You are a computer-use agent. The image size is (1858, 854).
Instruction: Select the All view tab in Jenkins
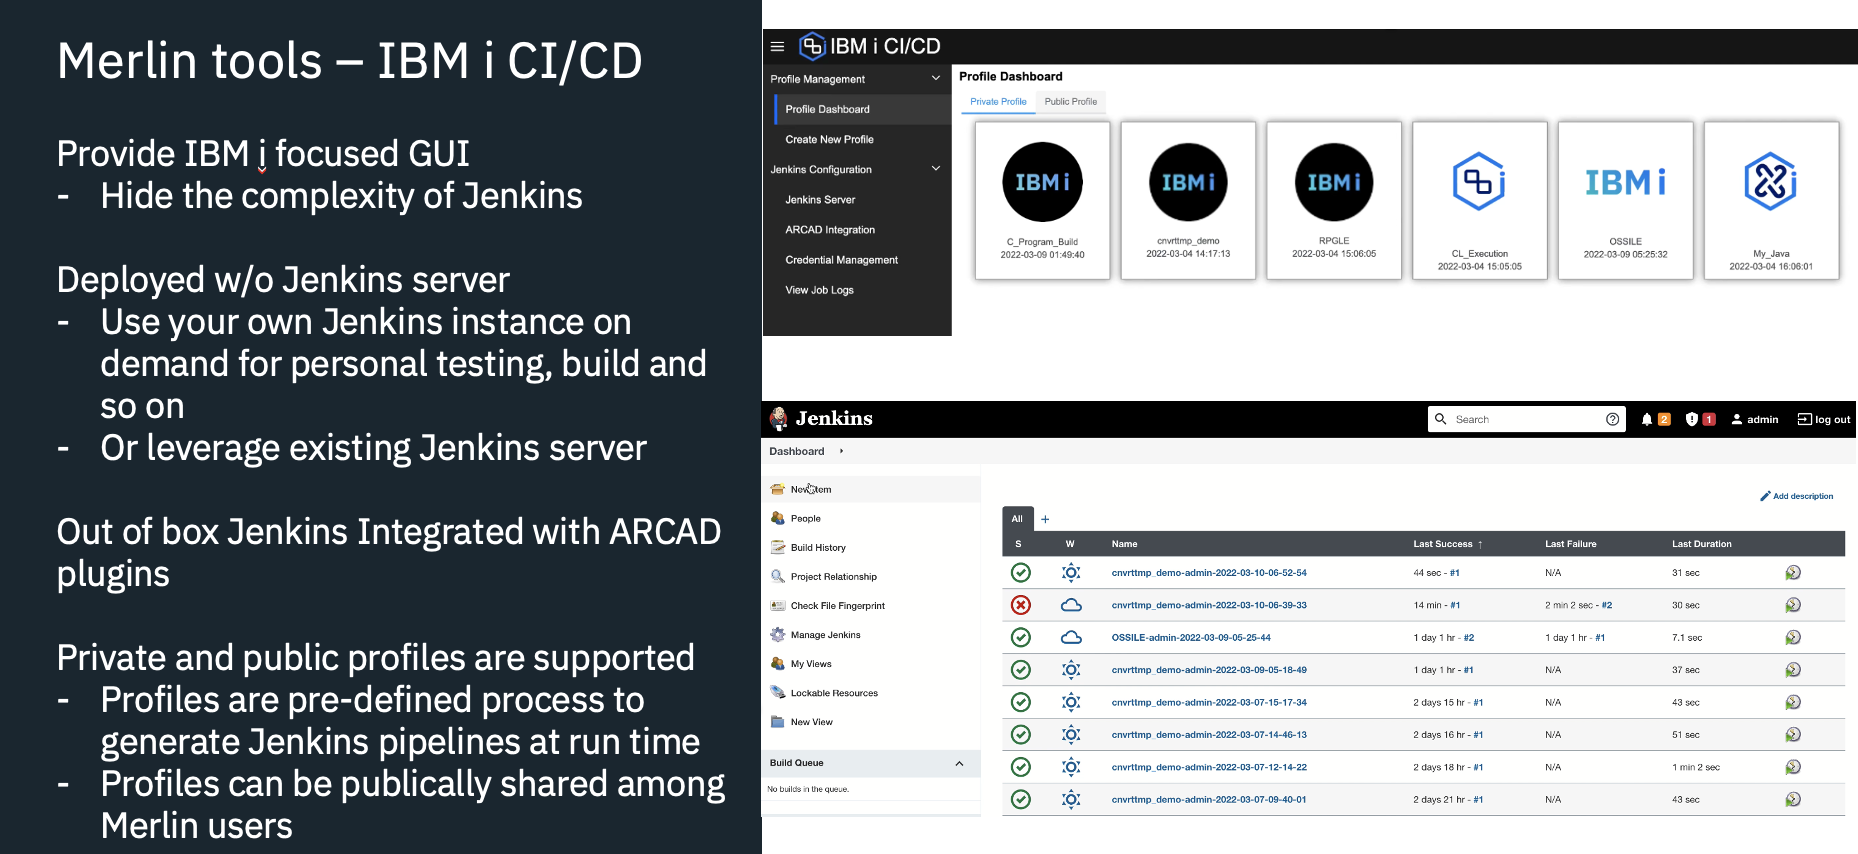1017,519
